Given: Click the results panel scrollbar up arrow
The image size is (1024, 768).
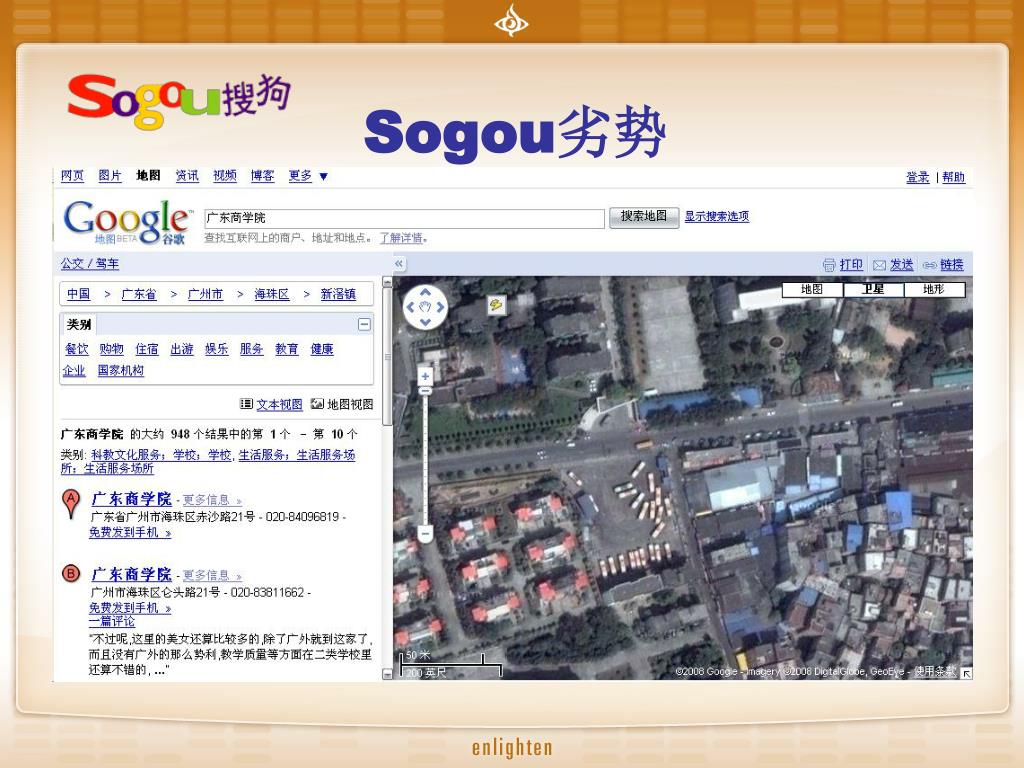Looking at the screenshot, I should click(x=387, y=282).
